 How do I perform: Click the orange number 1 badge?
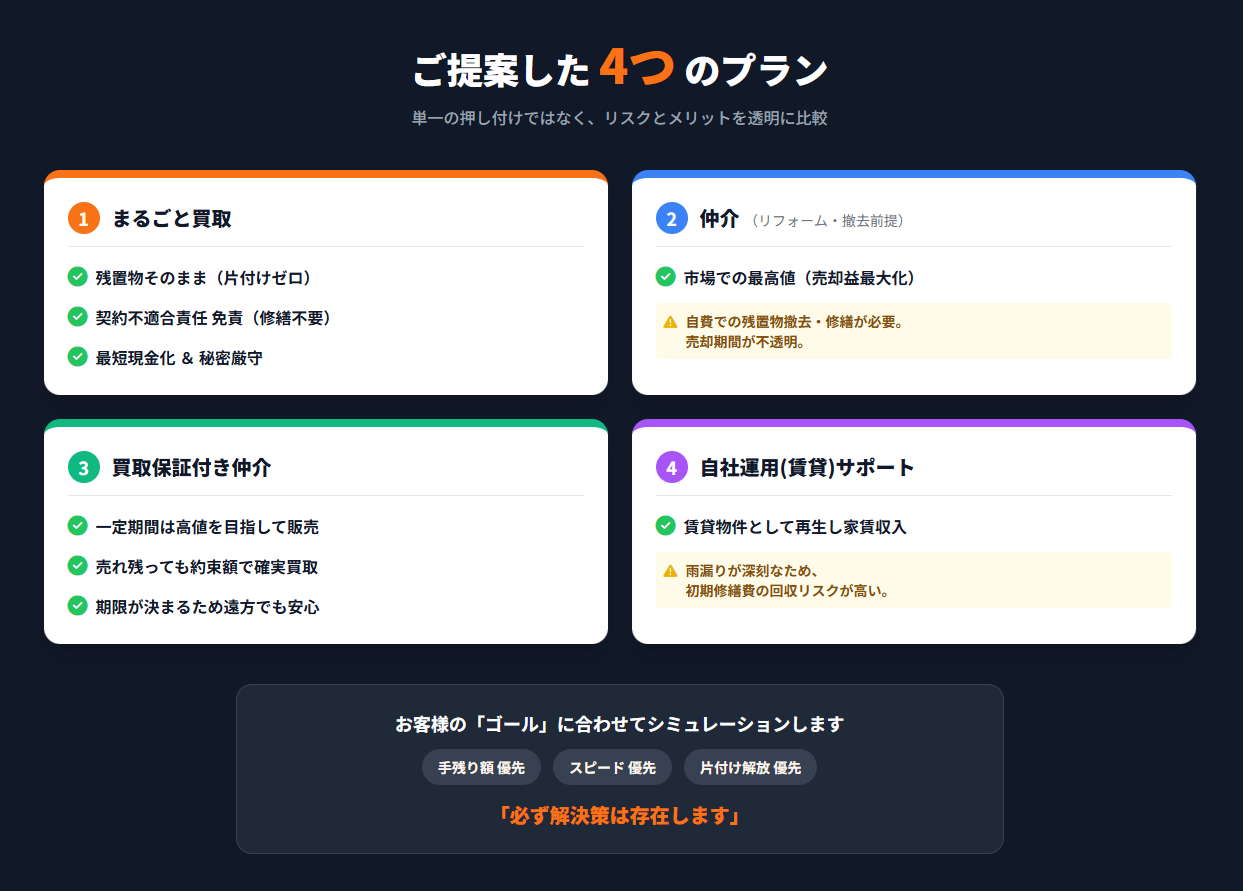click(84, 218)
